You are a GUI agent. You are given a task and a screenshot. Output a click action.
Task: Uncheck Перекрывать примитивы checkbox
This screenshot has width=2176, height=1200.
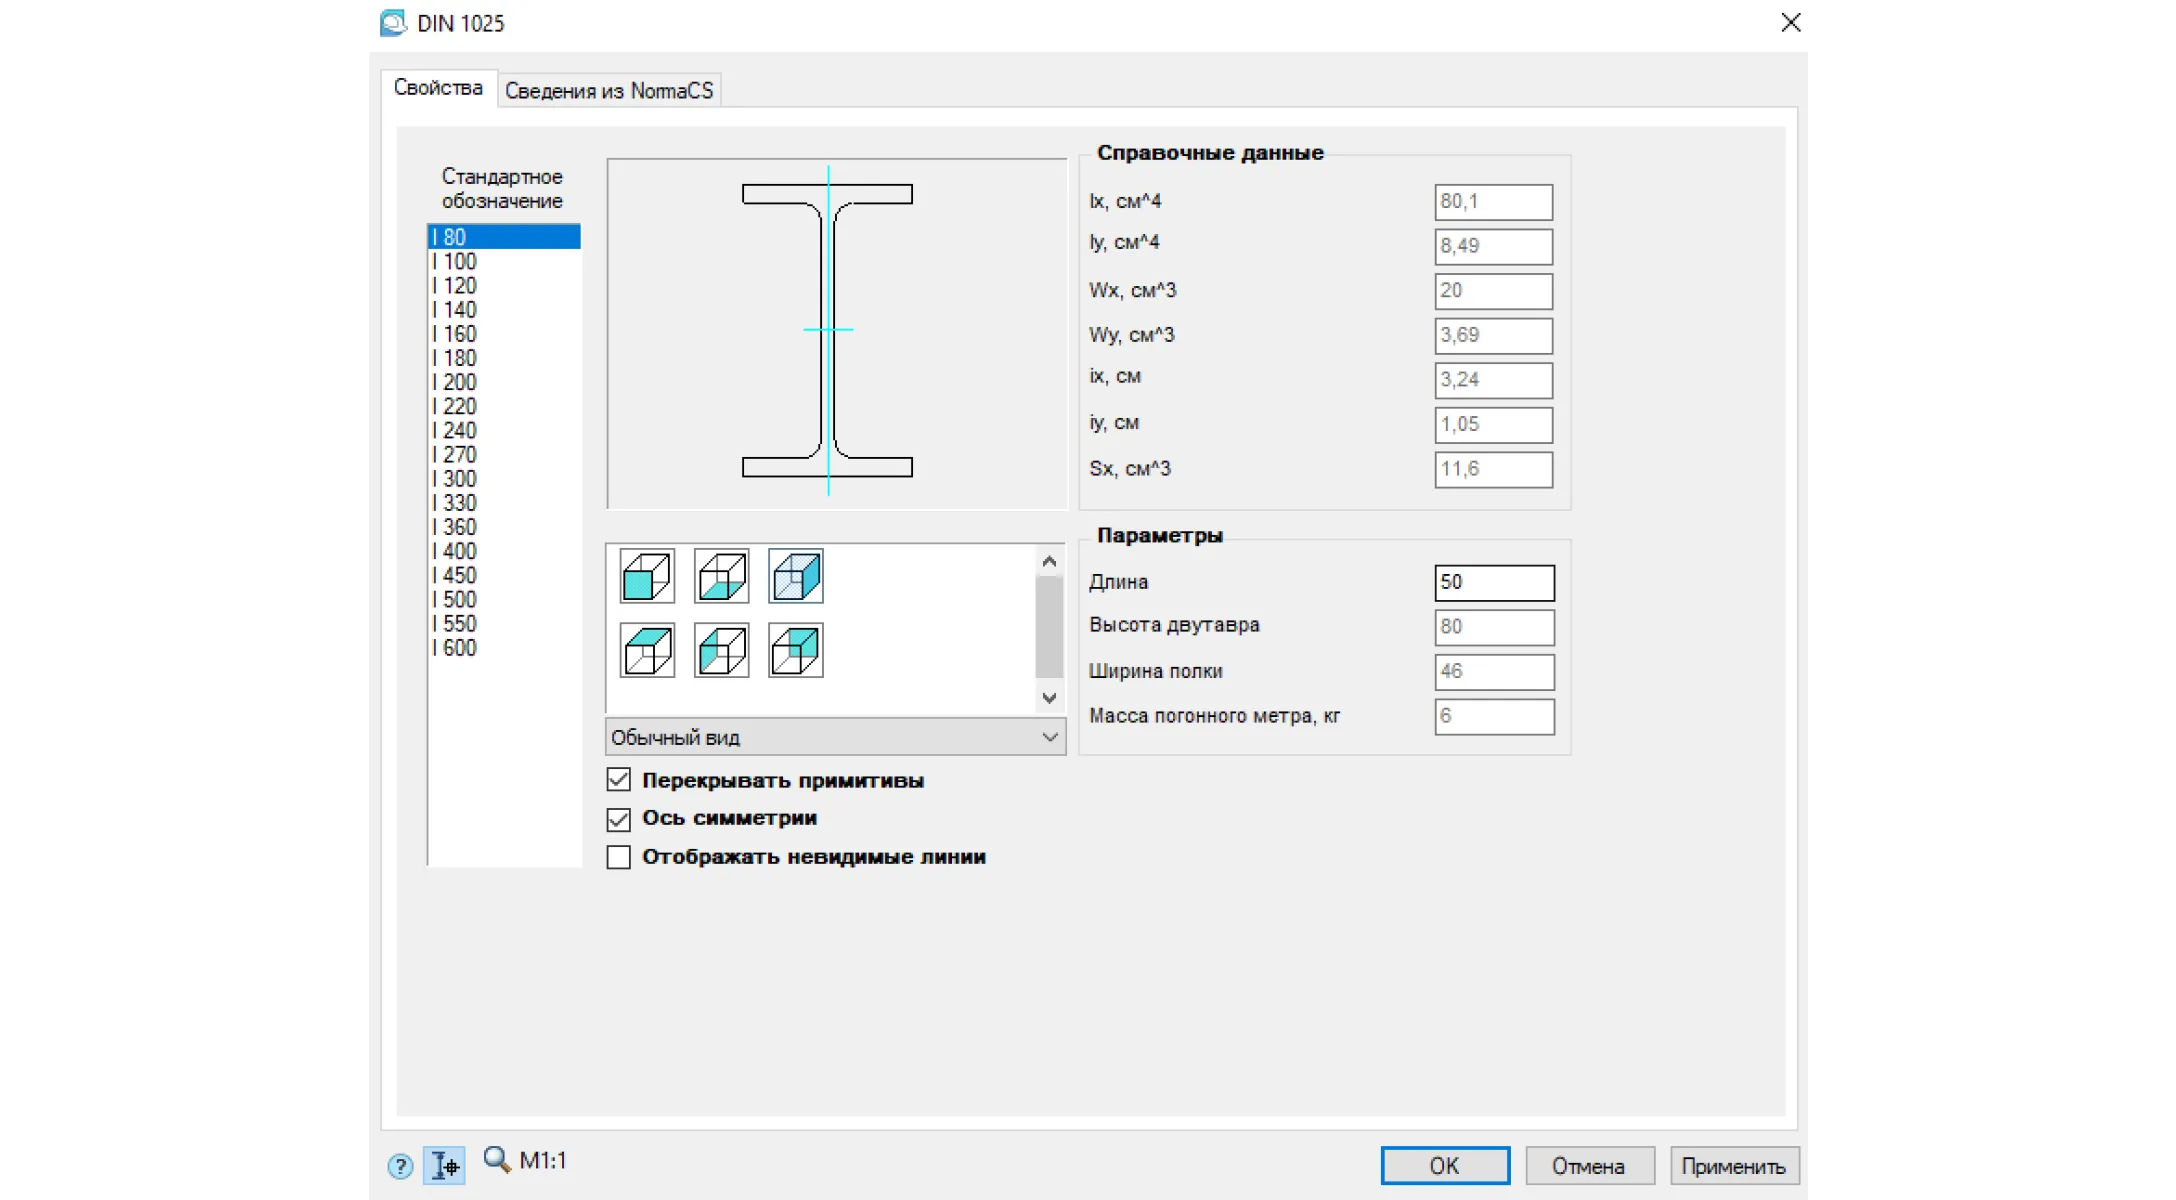pos(619,780)
